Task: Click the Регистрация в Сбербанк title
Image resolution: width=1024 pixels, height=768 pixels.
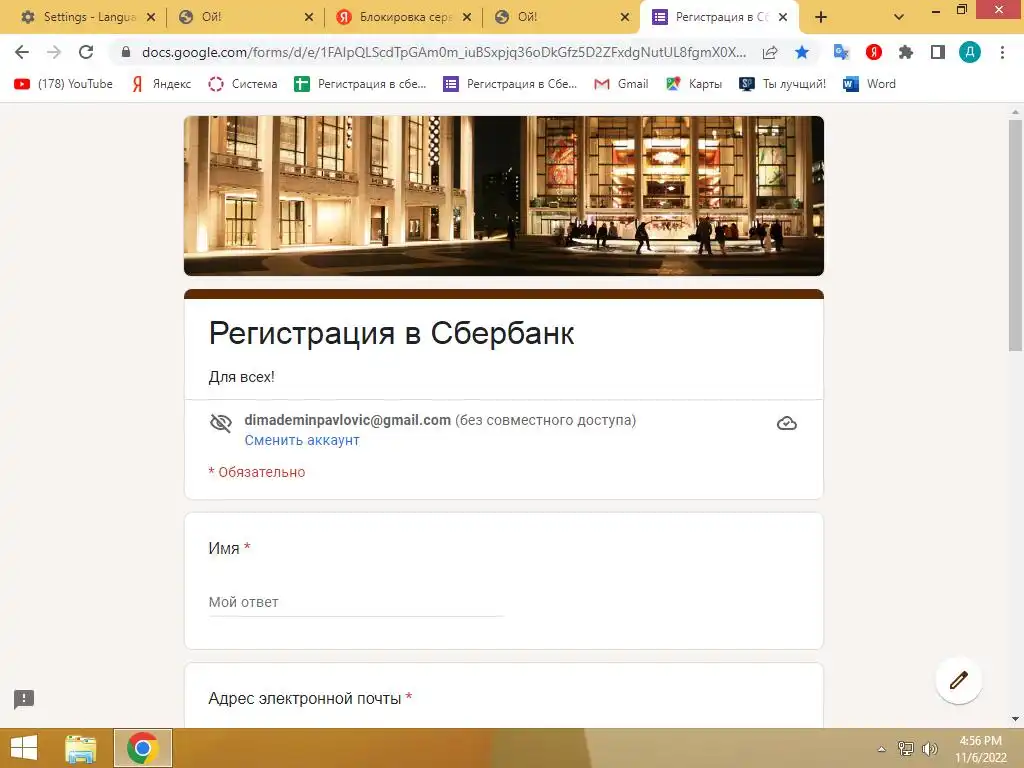Action: click(x=391, y=333)
